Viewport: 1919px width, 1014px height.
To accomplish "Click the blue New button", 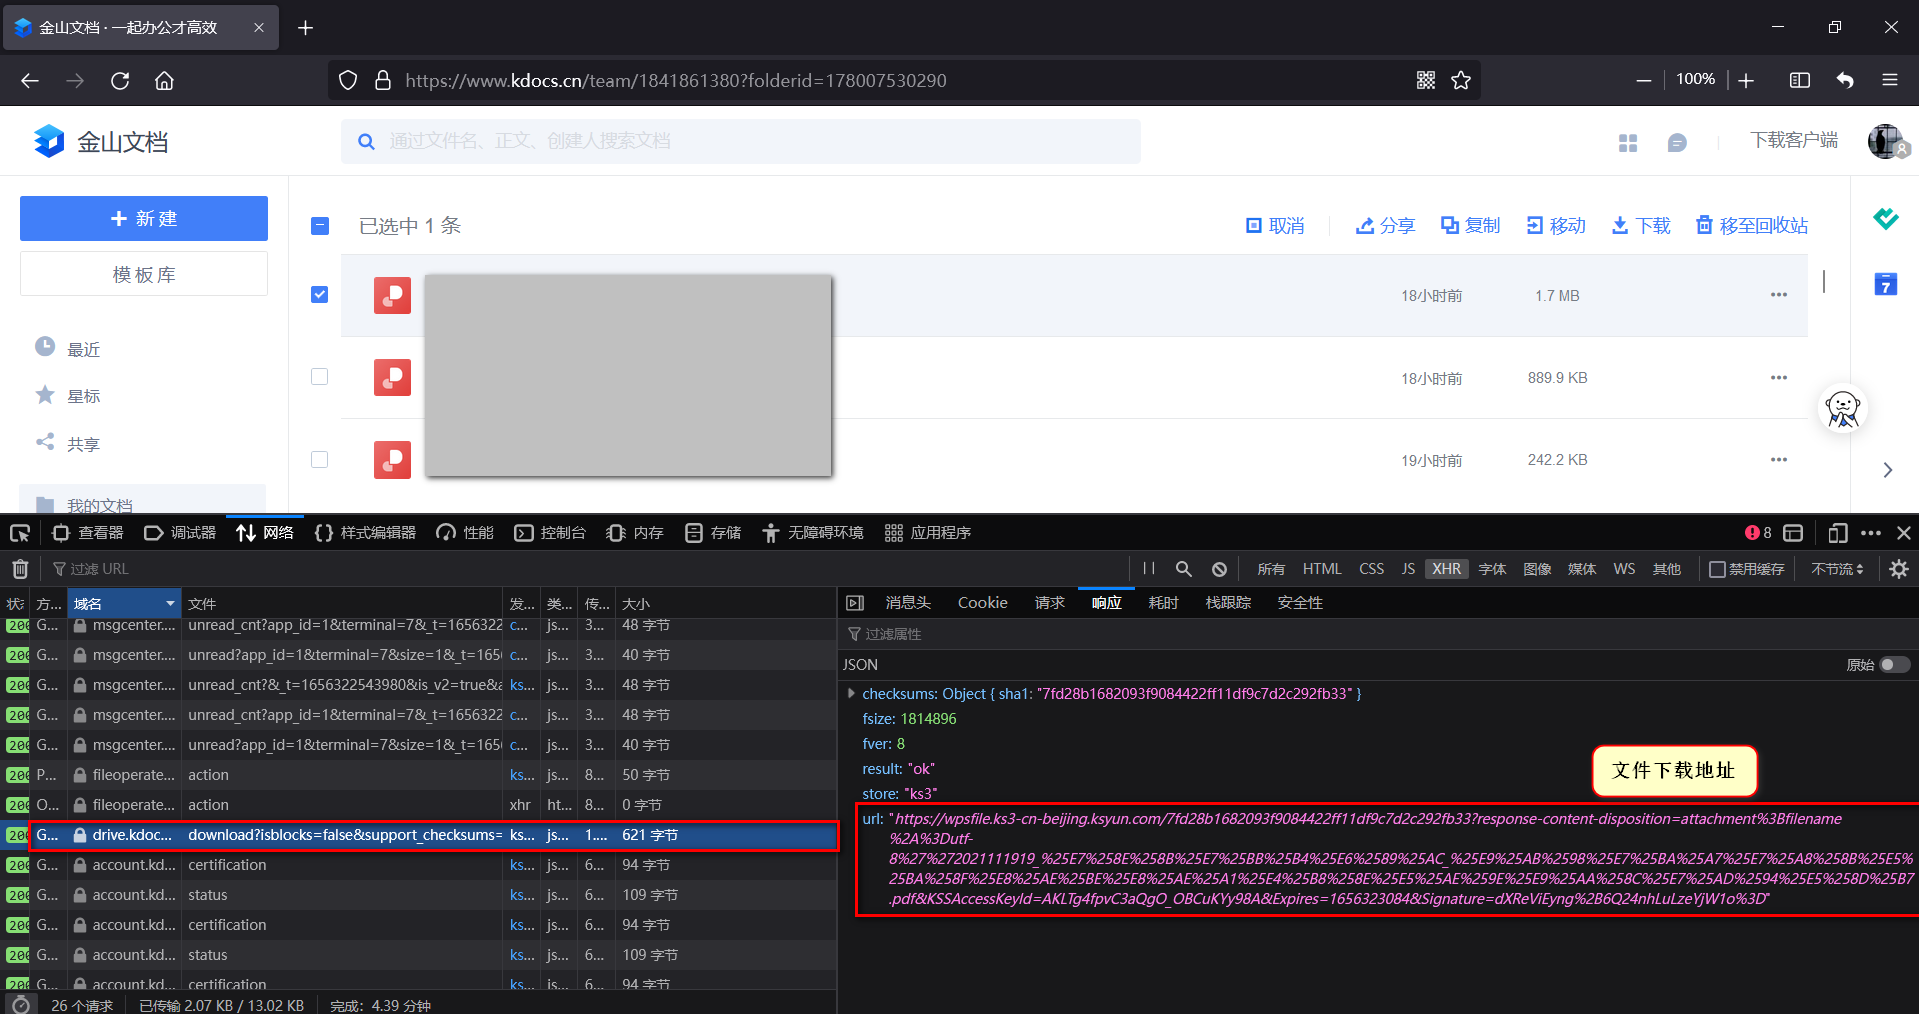I will coord(144,218).
